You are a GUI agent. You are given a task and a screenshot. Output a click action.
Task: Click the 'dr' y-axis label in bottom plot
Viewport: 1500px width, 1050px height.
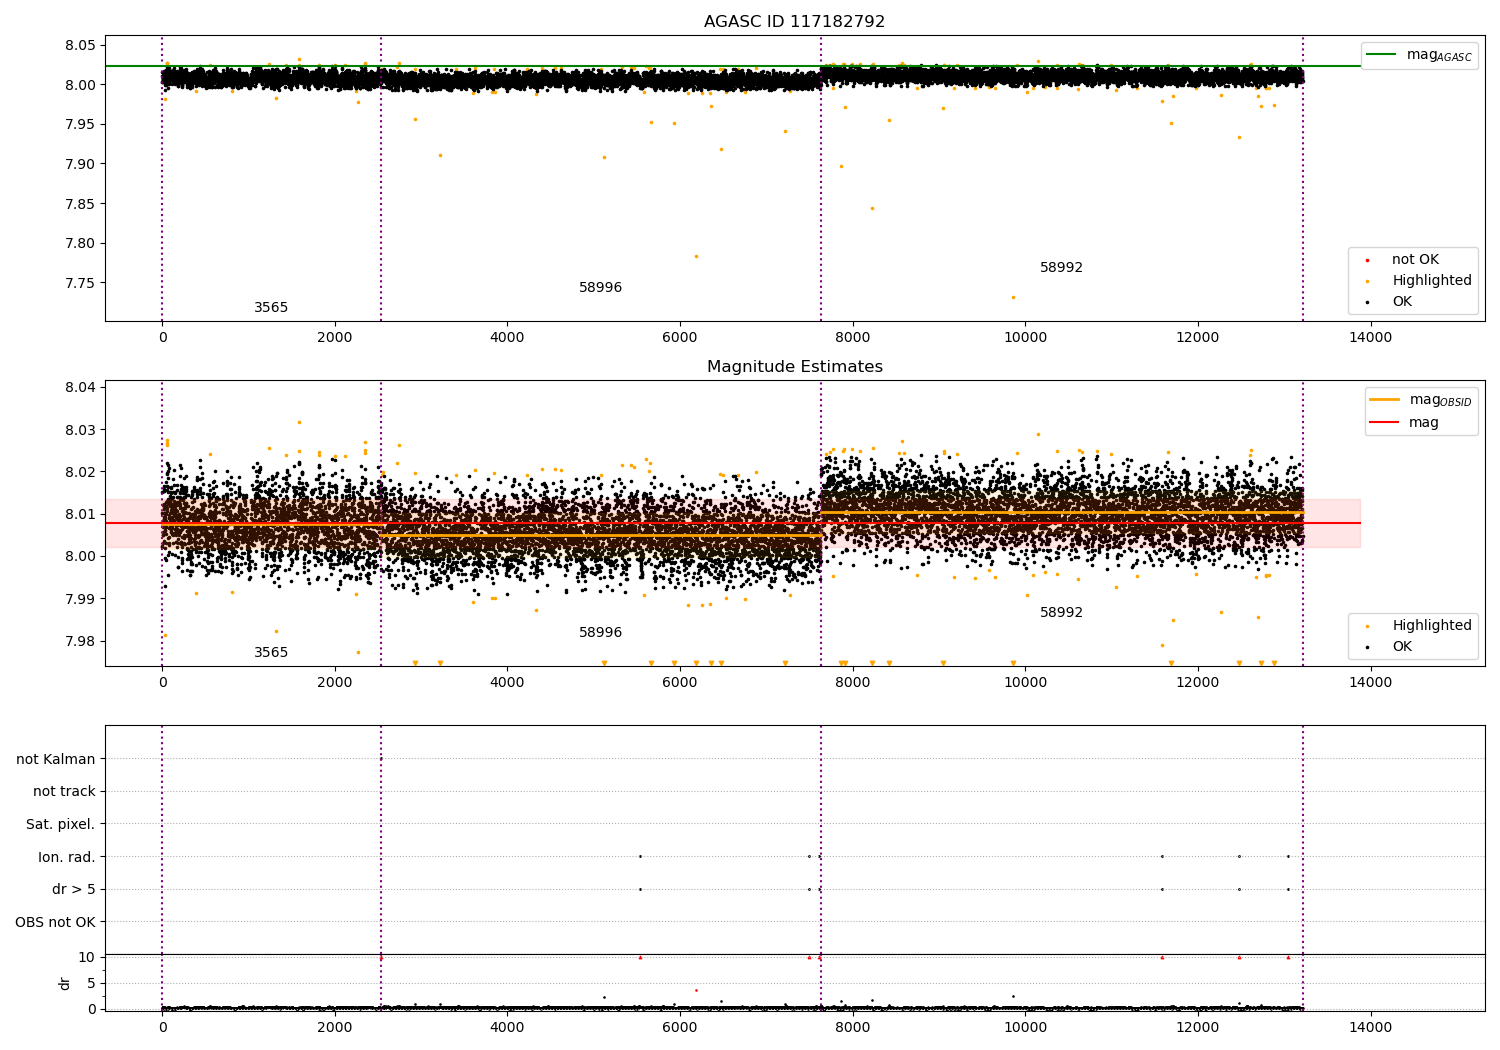tap(65, 983)
